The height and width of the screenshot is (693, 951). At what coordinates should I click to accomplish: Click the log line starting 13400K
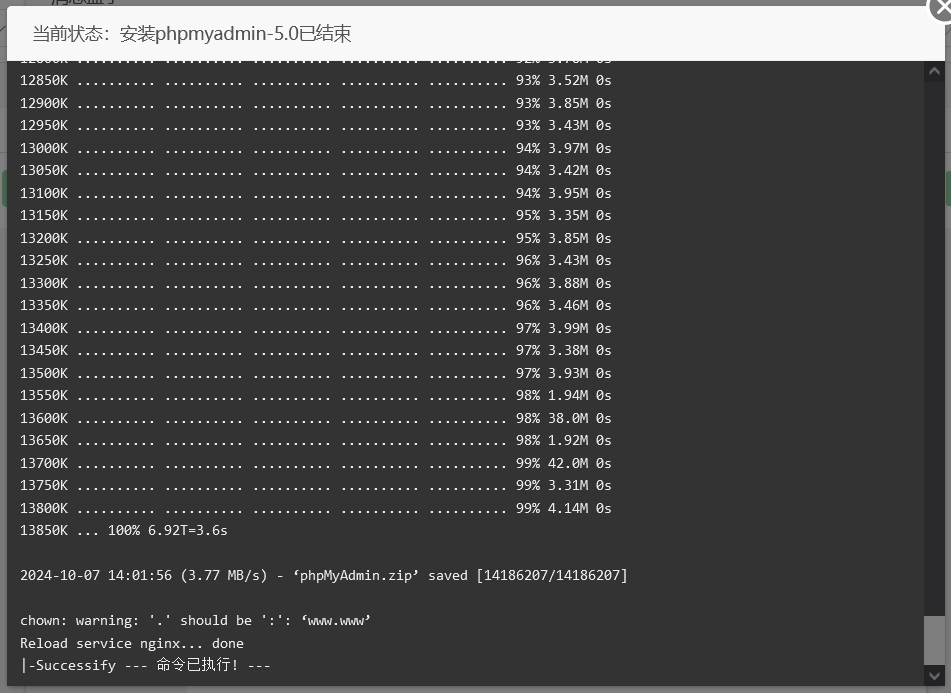315,328
